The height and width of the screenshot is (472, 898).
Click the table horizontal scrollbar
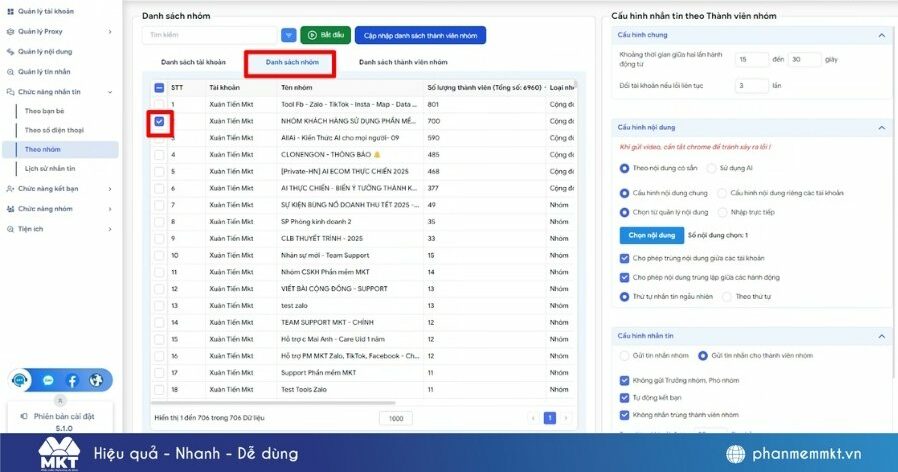(x=273, y=403)
